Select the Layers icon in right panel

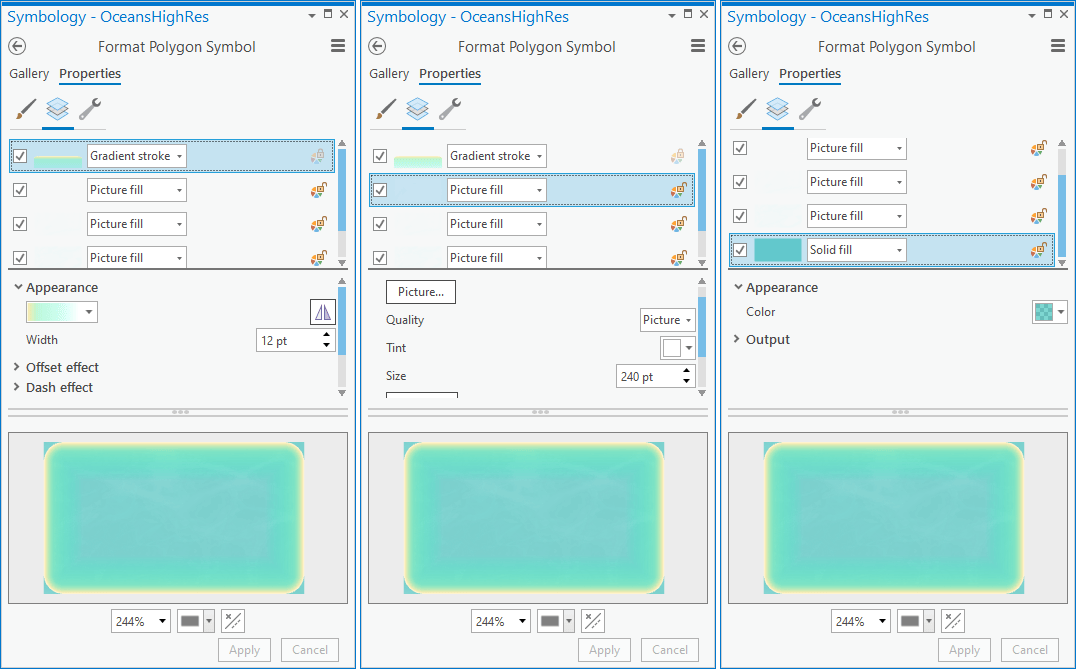pos(777,108)
